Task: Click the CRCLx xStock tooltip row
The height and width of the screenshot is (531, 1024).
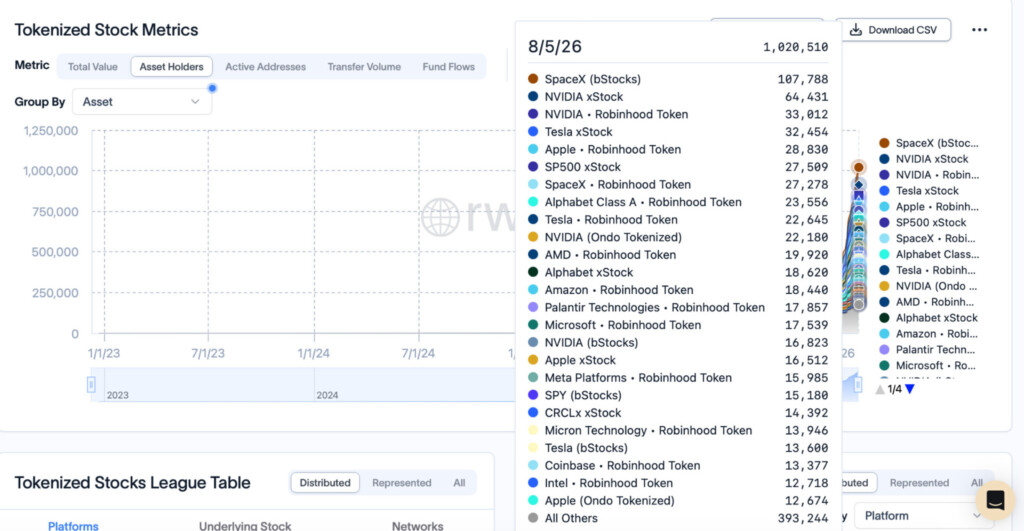Action: click(678, 413)
